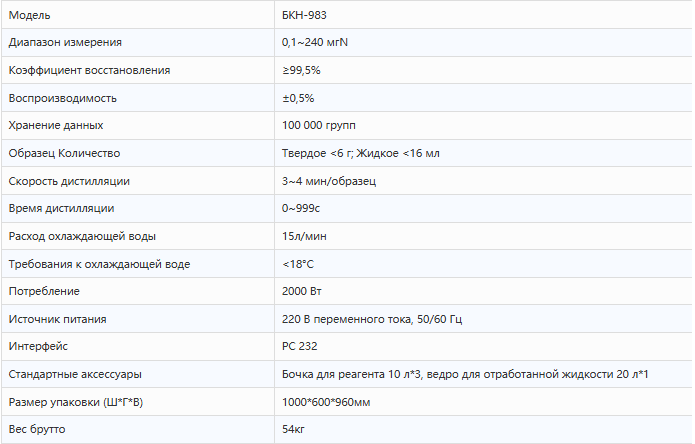Select the 'PC 232' interface value
Screen dimensions: 695x444
click(302, 346)
